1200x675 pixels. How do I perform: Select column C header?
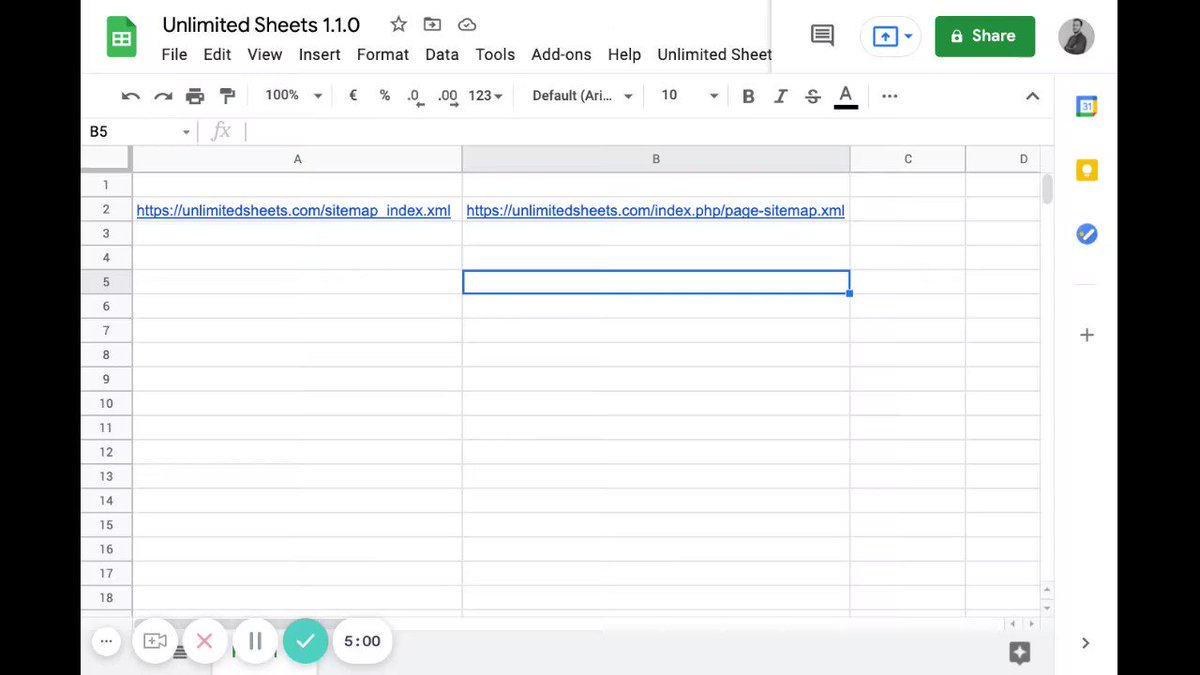(x=908, y=159)
